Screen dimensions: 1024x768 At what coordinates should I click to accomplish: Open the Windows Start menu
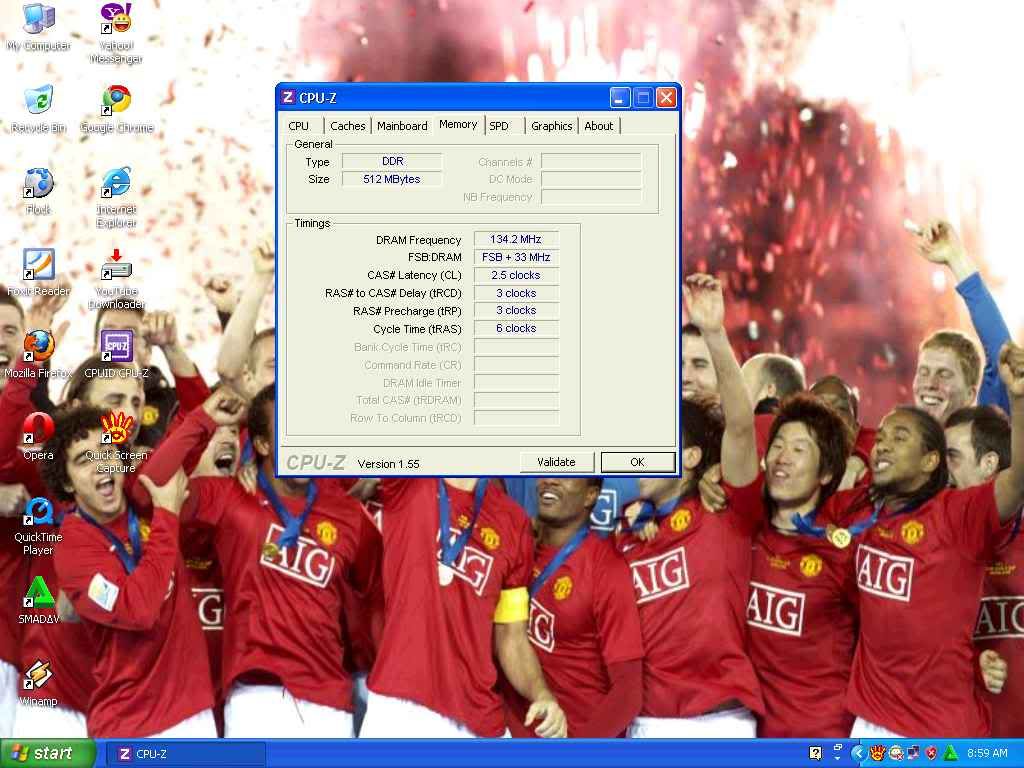47,753
